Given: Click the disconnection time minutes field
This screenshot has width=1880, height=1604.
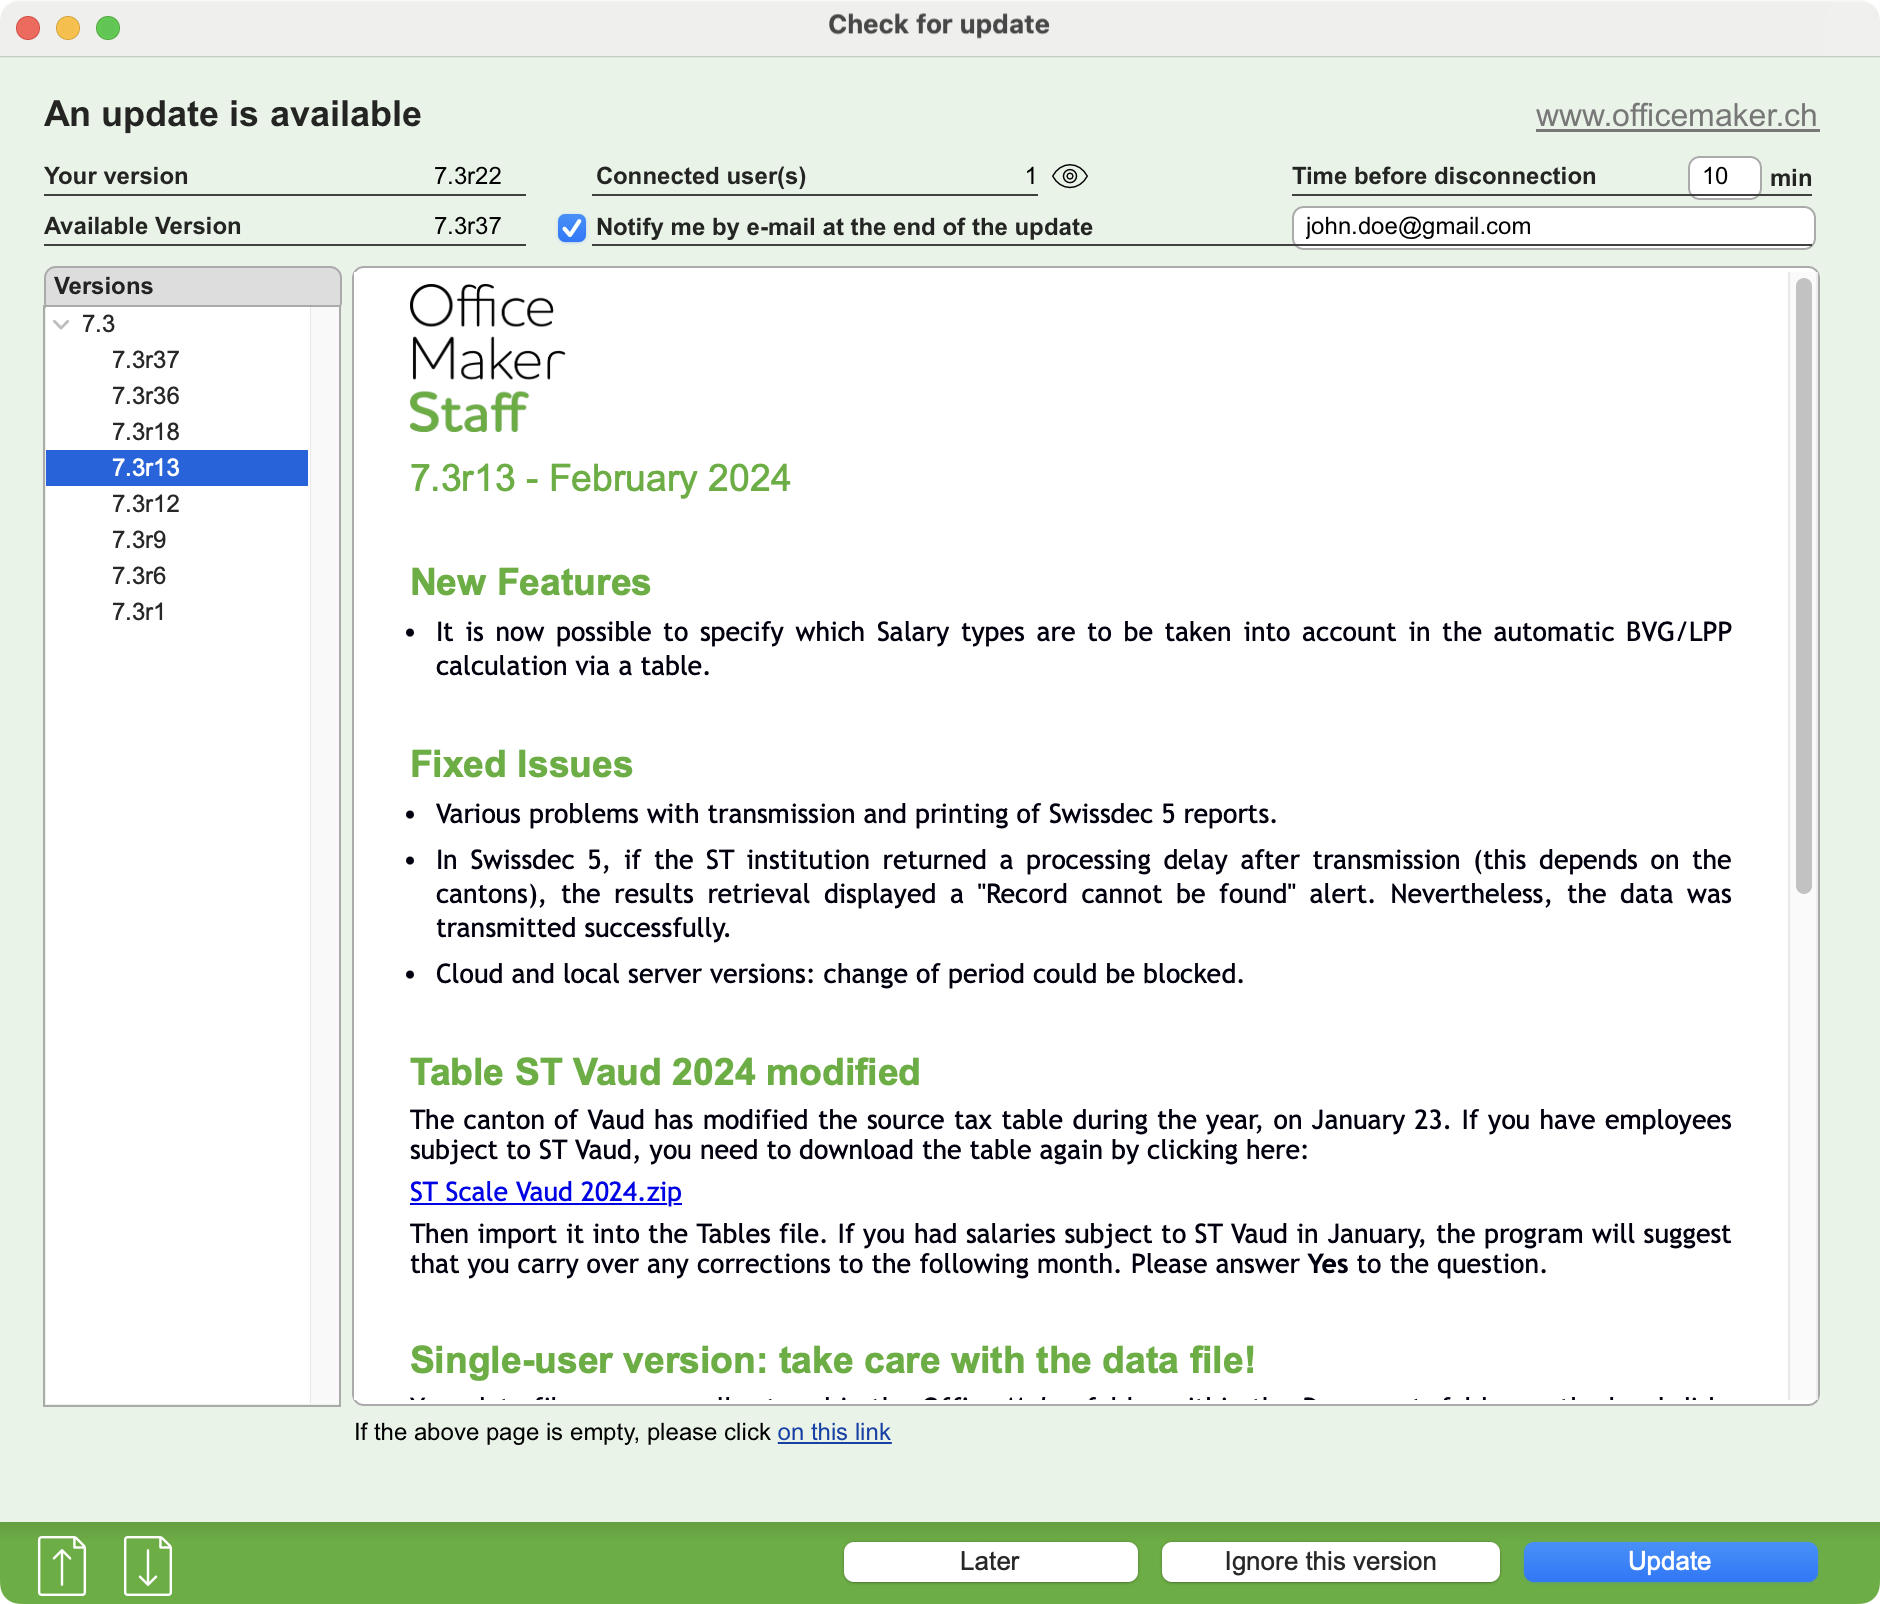Looking at the screenshot, I should (1724, 177).
